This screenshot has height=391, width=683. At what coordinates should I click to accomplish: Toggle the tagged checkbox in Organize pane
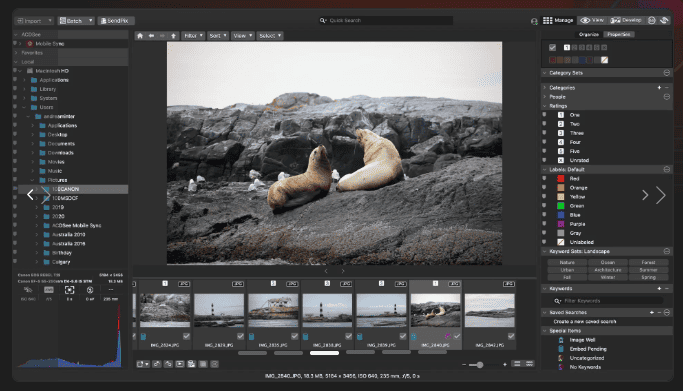552,47
